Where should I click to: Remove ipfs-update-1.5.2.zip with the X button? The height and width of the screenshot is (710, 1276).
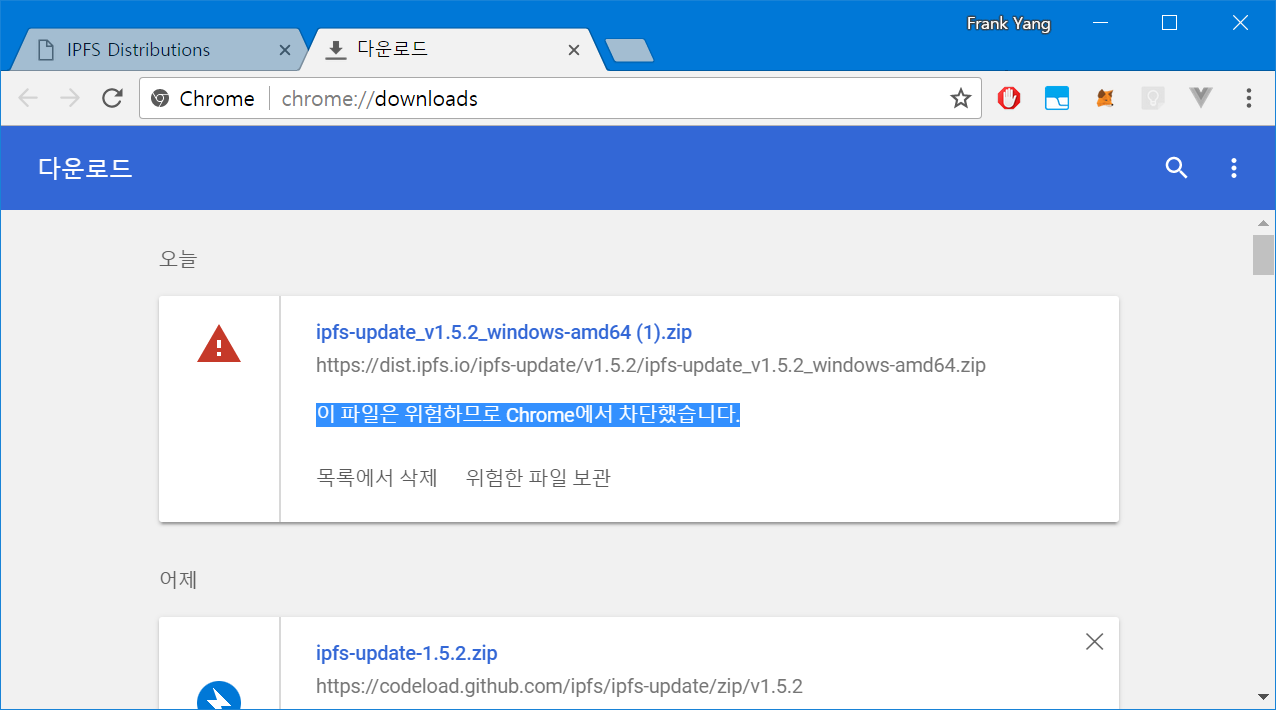pos(1095,642)
